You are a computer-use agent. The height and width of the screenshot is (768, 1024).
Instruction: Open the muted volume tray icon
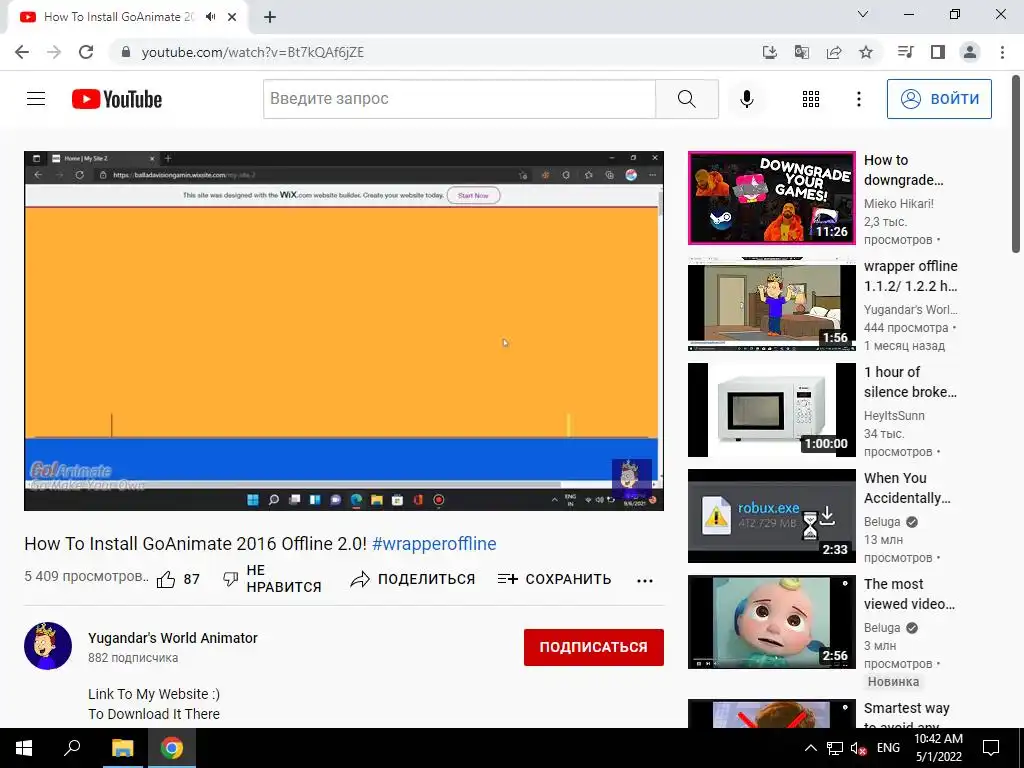(x=859, y=748)
